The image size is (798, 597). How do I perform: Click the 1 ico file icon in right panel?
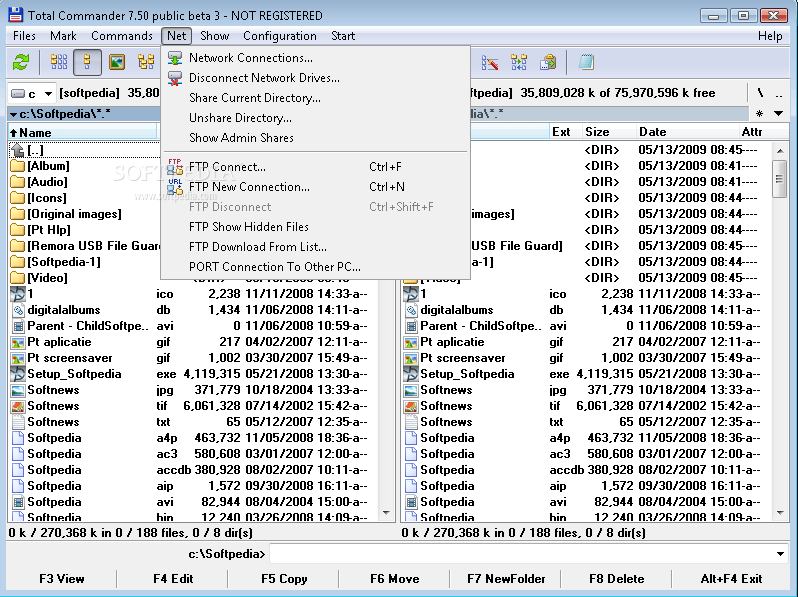pyautogui.click(x=411, y=294)
